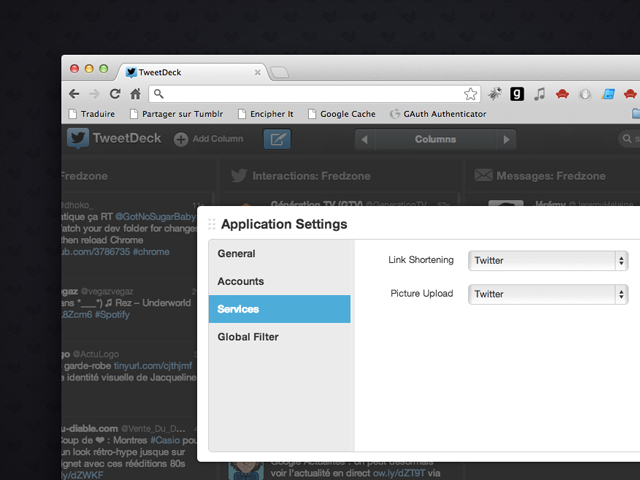Click the Application Settings title
Viewport: 640px width, 480px height.
coord(284,224)
